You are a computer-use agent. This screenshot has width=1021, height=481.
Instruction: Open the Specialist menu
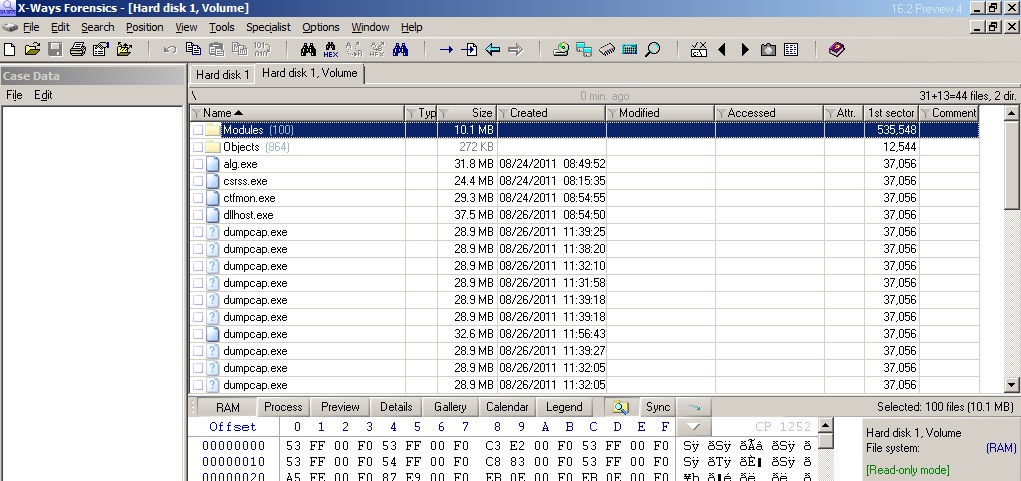tap(268, 27)
